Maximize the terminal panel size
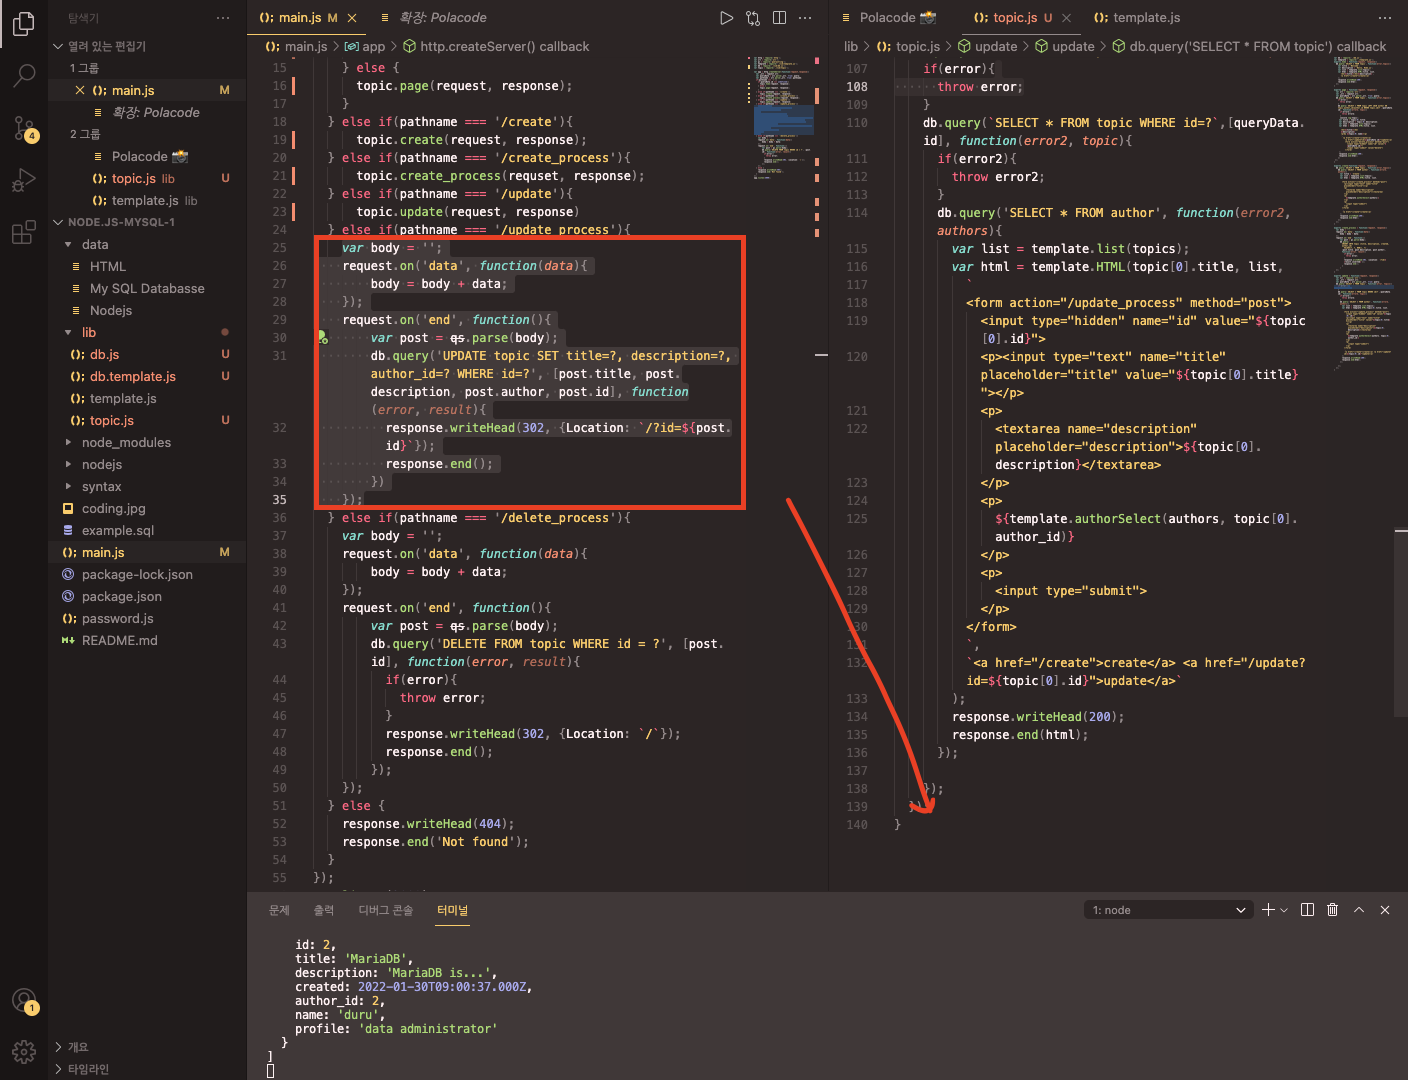This screenshot has height=1080, width=1408. point(1359,910)
